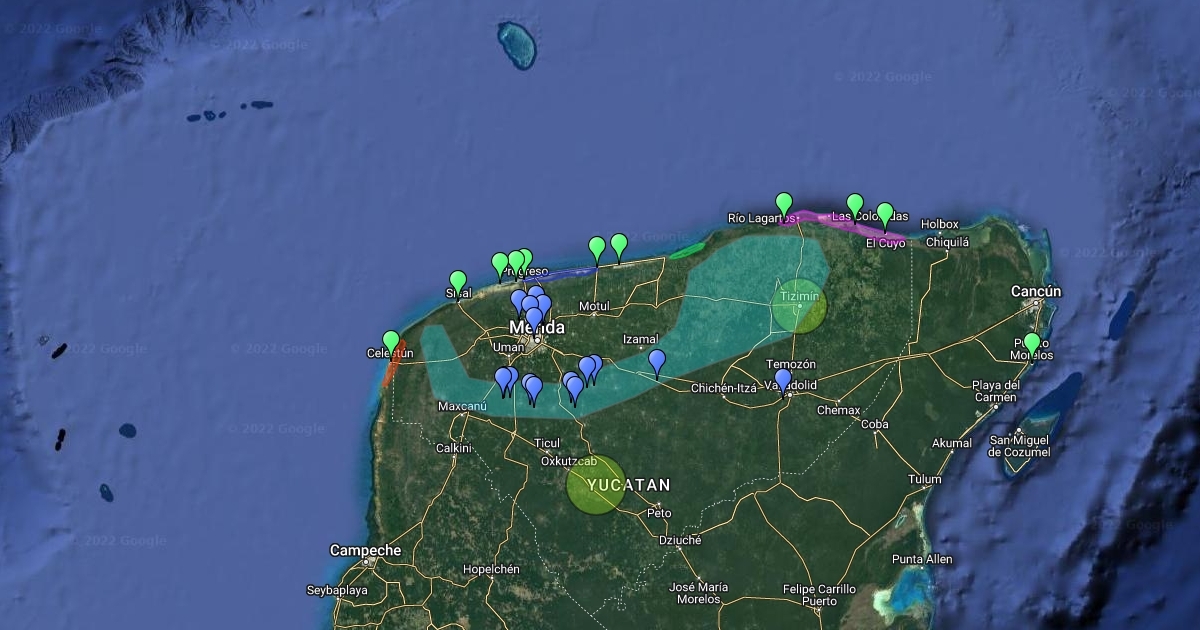1200x630 pixels.
Task: Open the Tulum place label
Action: [924, 479]
